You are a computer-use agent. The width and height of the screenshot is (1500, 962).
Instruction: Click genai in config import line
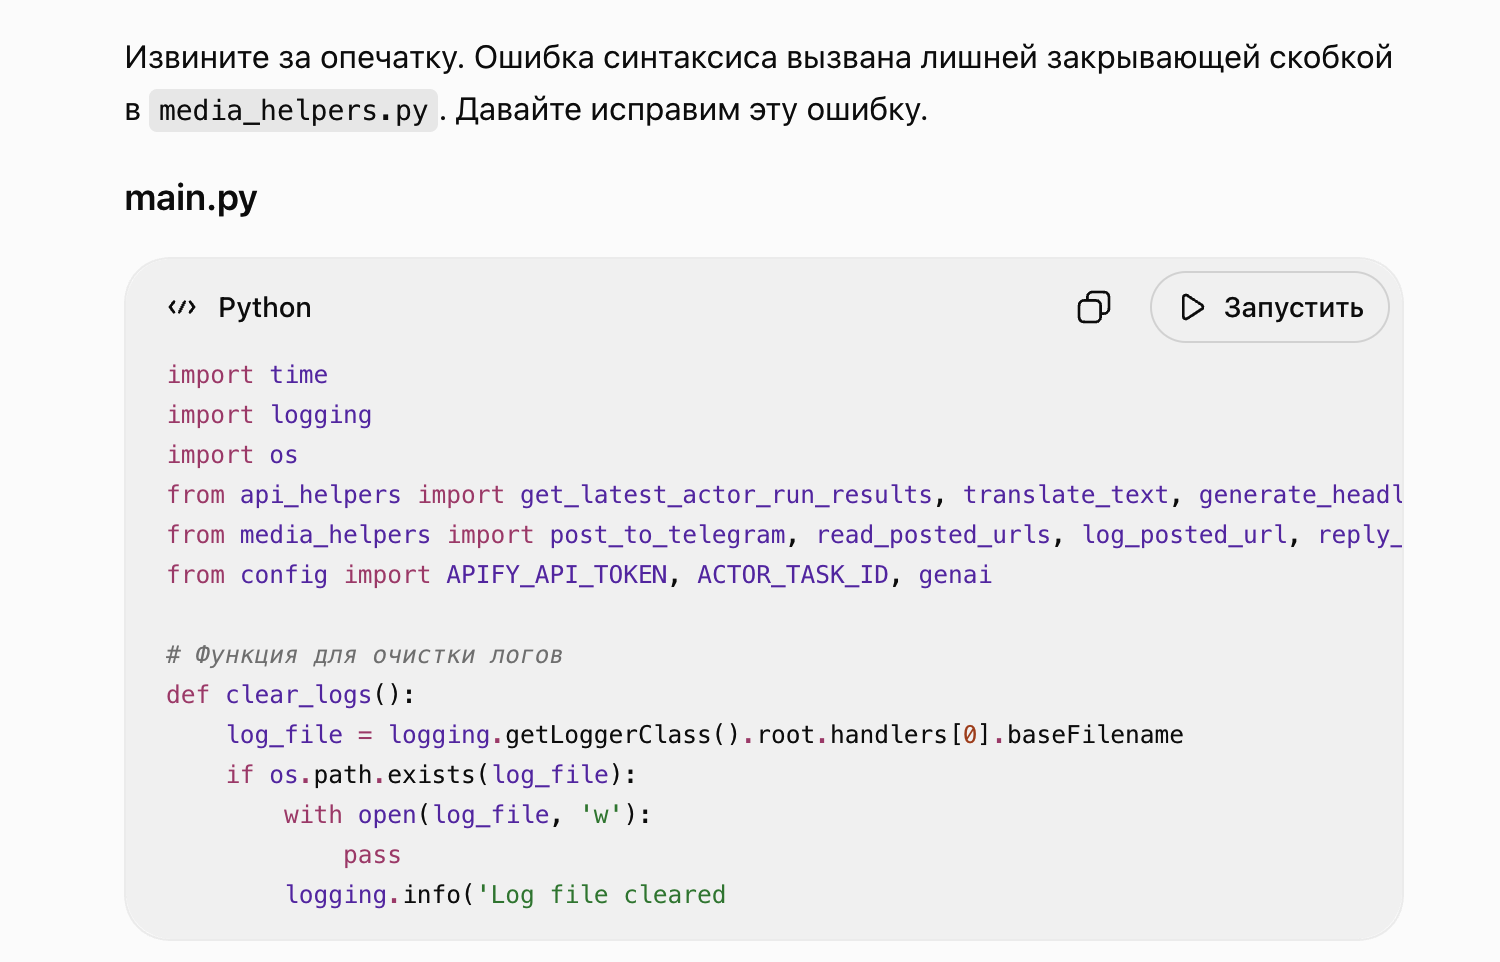956,575
